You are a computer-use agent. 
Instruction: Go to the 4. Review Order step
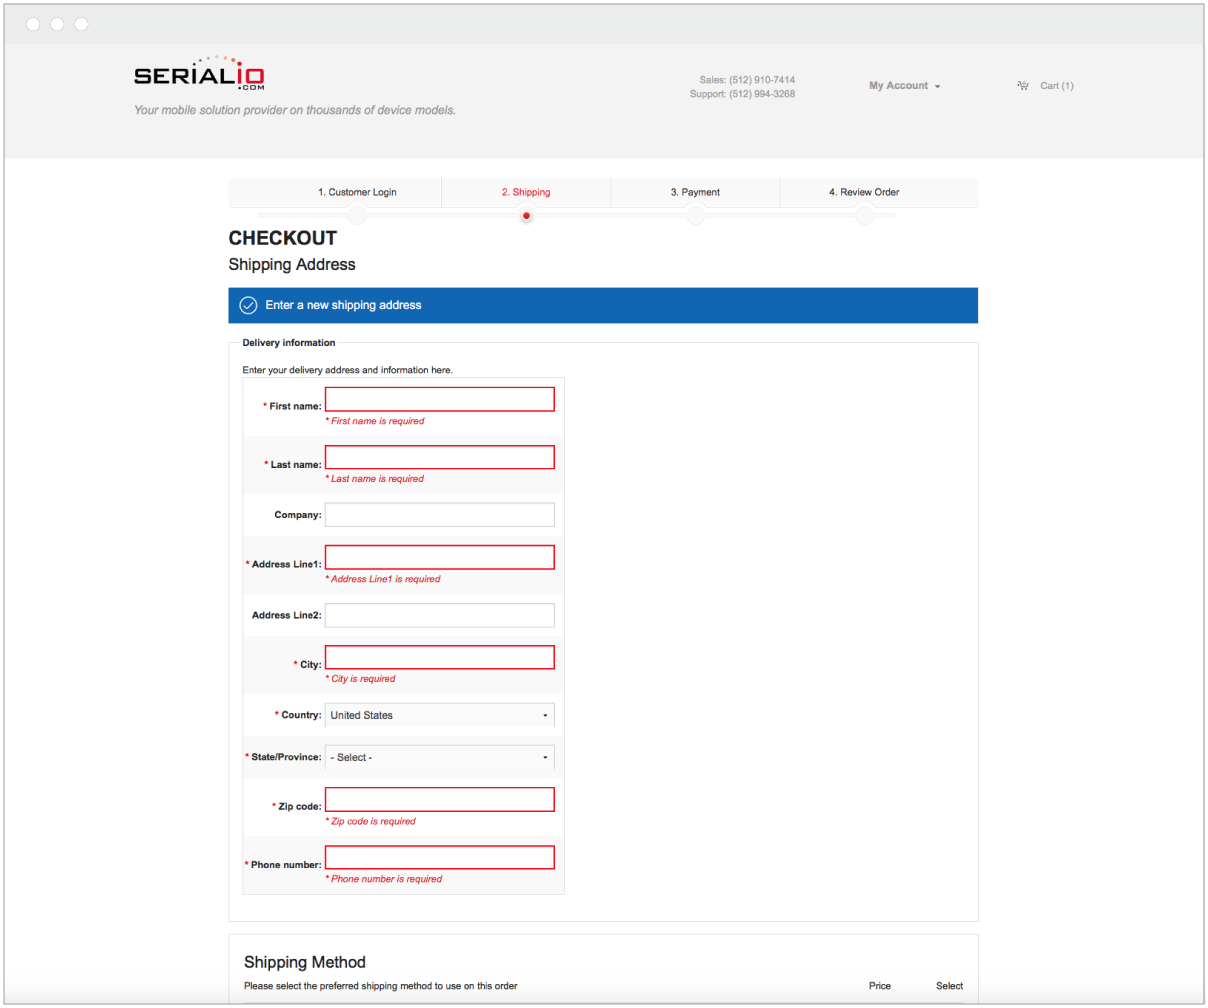pyautogui.click(x=864, y=192)
